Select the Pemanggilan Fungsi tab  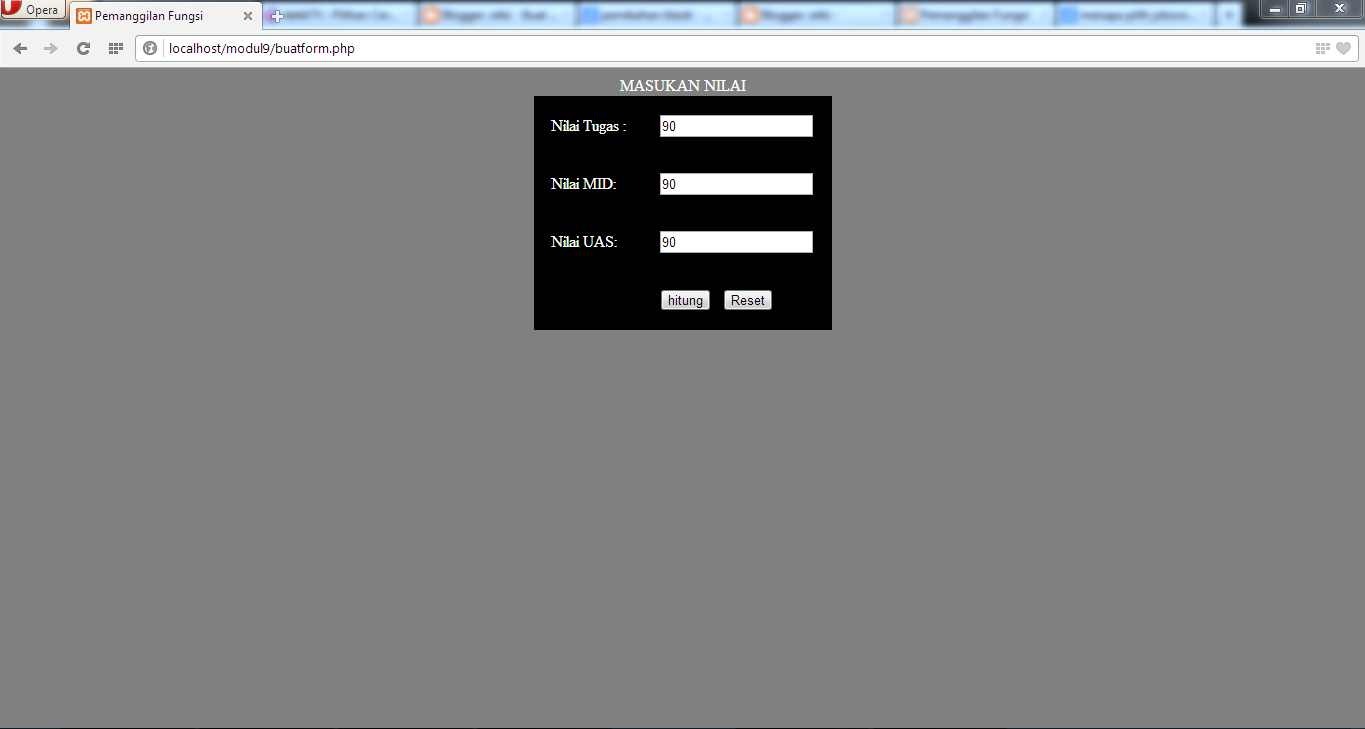click(165, 16)
